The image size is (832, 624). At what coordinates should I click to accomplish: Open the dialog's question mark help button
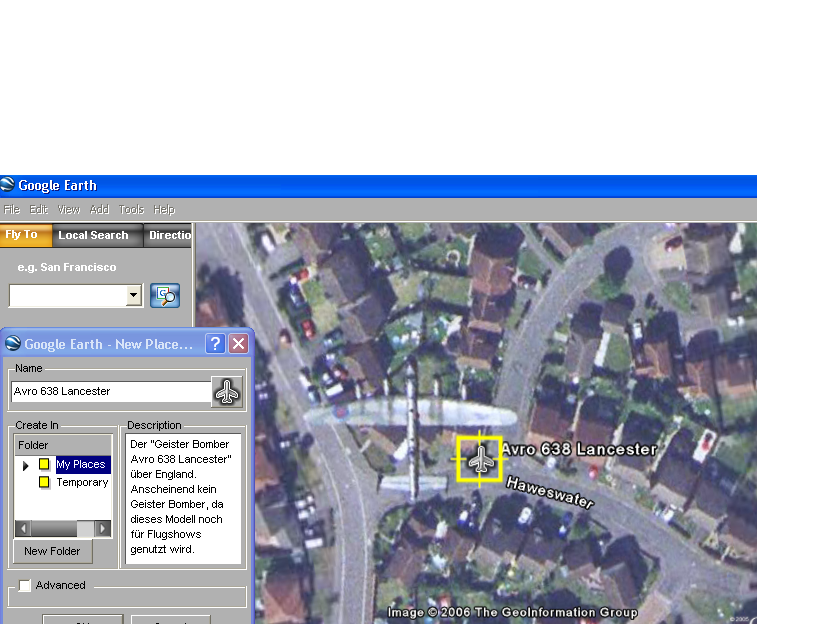[215, 344]
